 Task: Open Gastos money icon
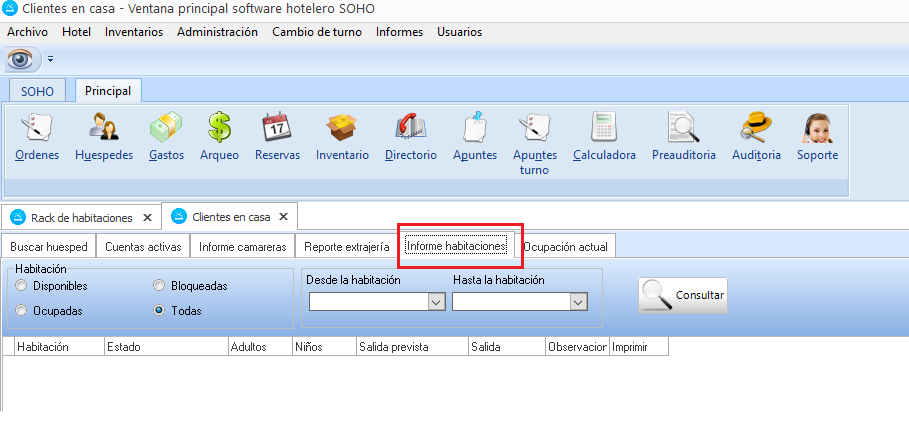tap(166, 128)
